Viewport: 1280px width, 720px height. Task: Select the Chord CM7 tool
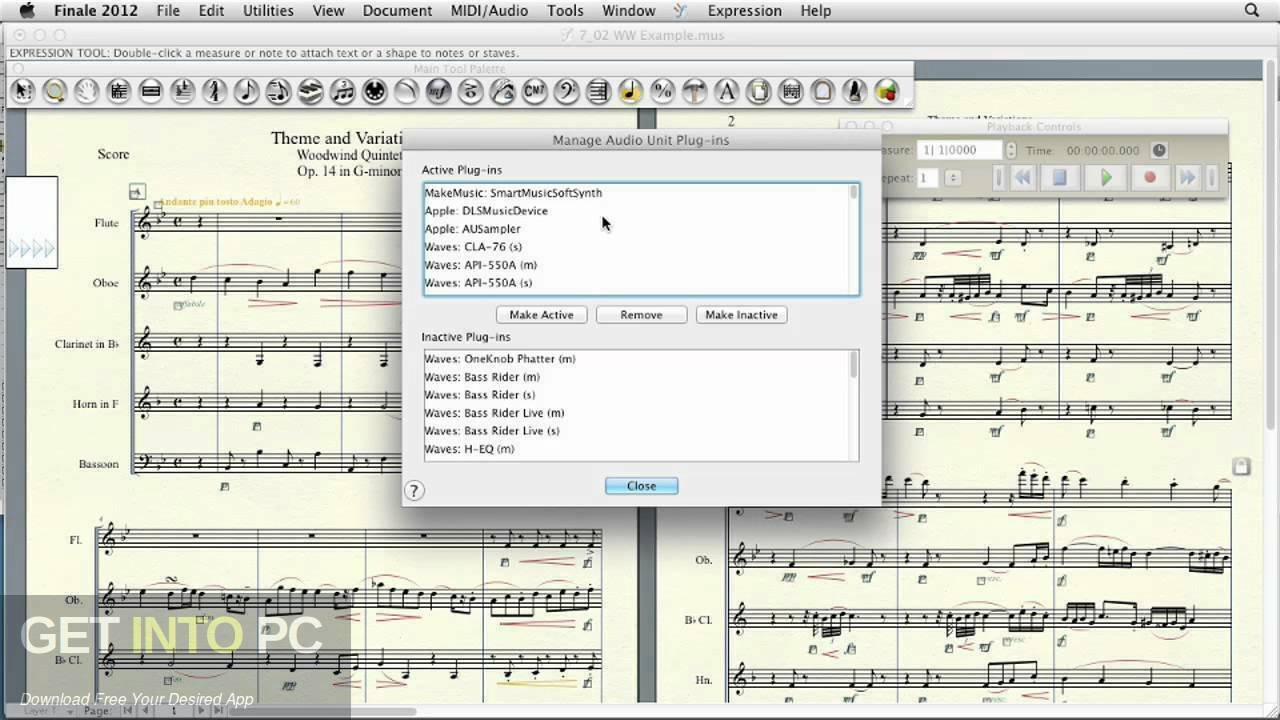pyautogui.click(x=534, y=91)
